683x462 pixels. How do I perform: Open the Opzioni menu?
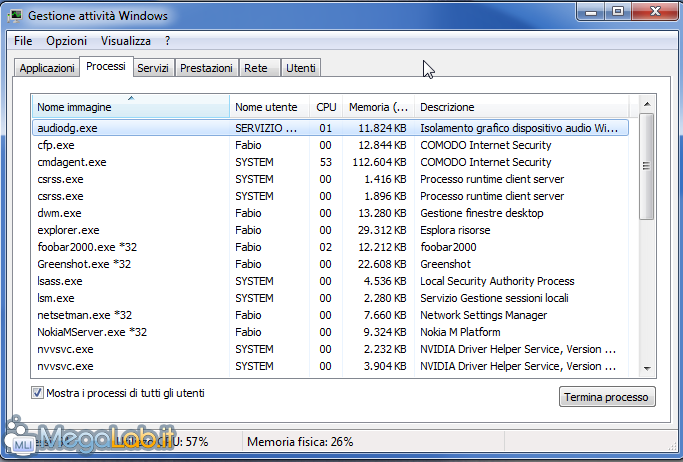(x=67, y=41)
